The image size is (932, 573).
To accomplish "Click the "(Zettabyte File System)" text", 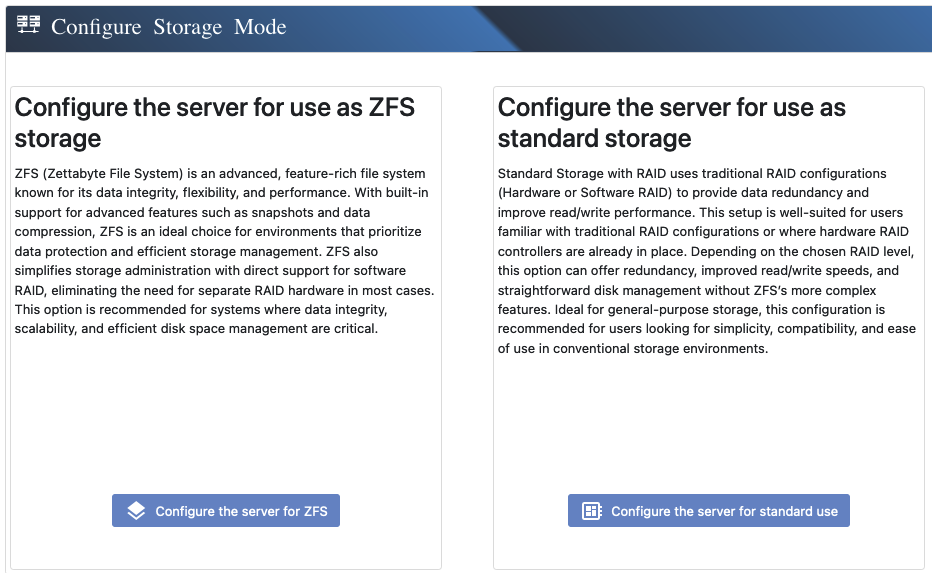I will pos(109,174).
